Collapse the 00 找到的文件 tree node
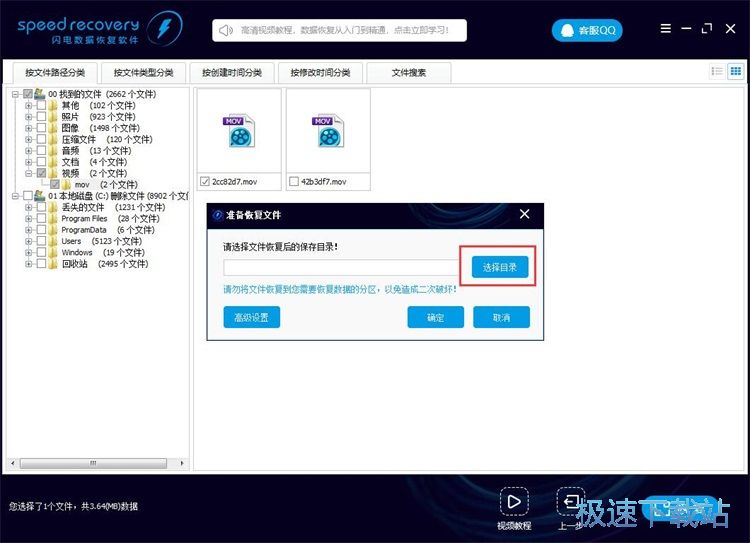Screen dimensions: 750x543 click(16, 94)
